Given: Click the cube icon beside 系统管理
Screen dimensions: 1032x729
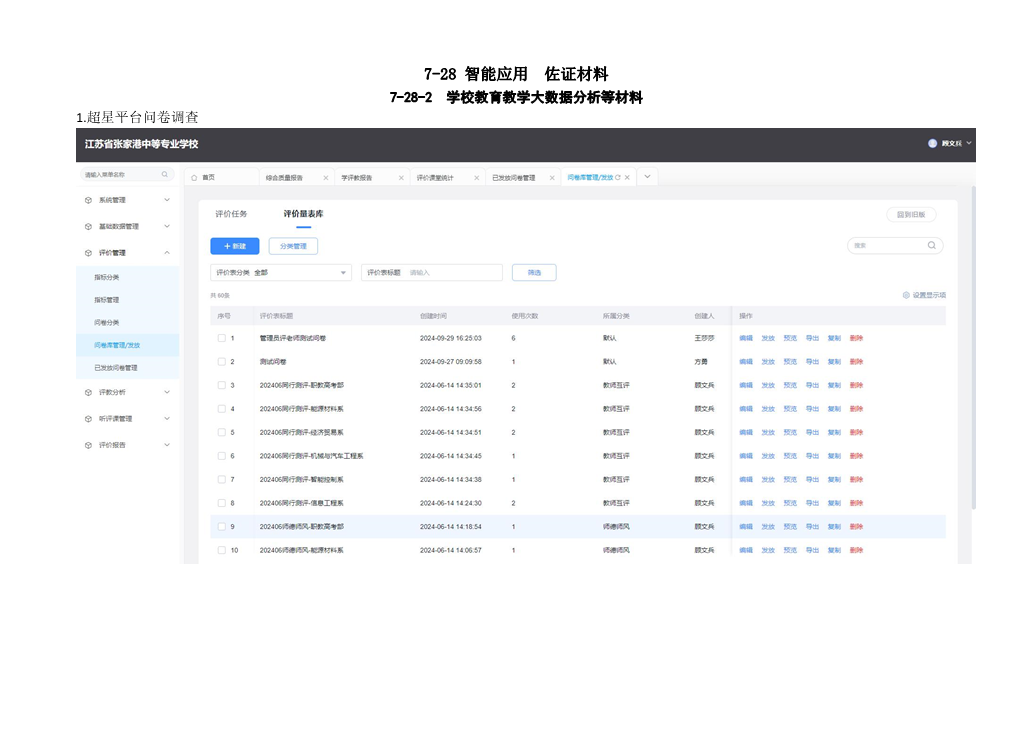Looking at the screenshot, I should 88,200.
